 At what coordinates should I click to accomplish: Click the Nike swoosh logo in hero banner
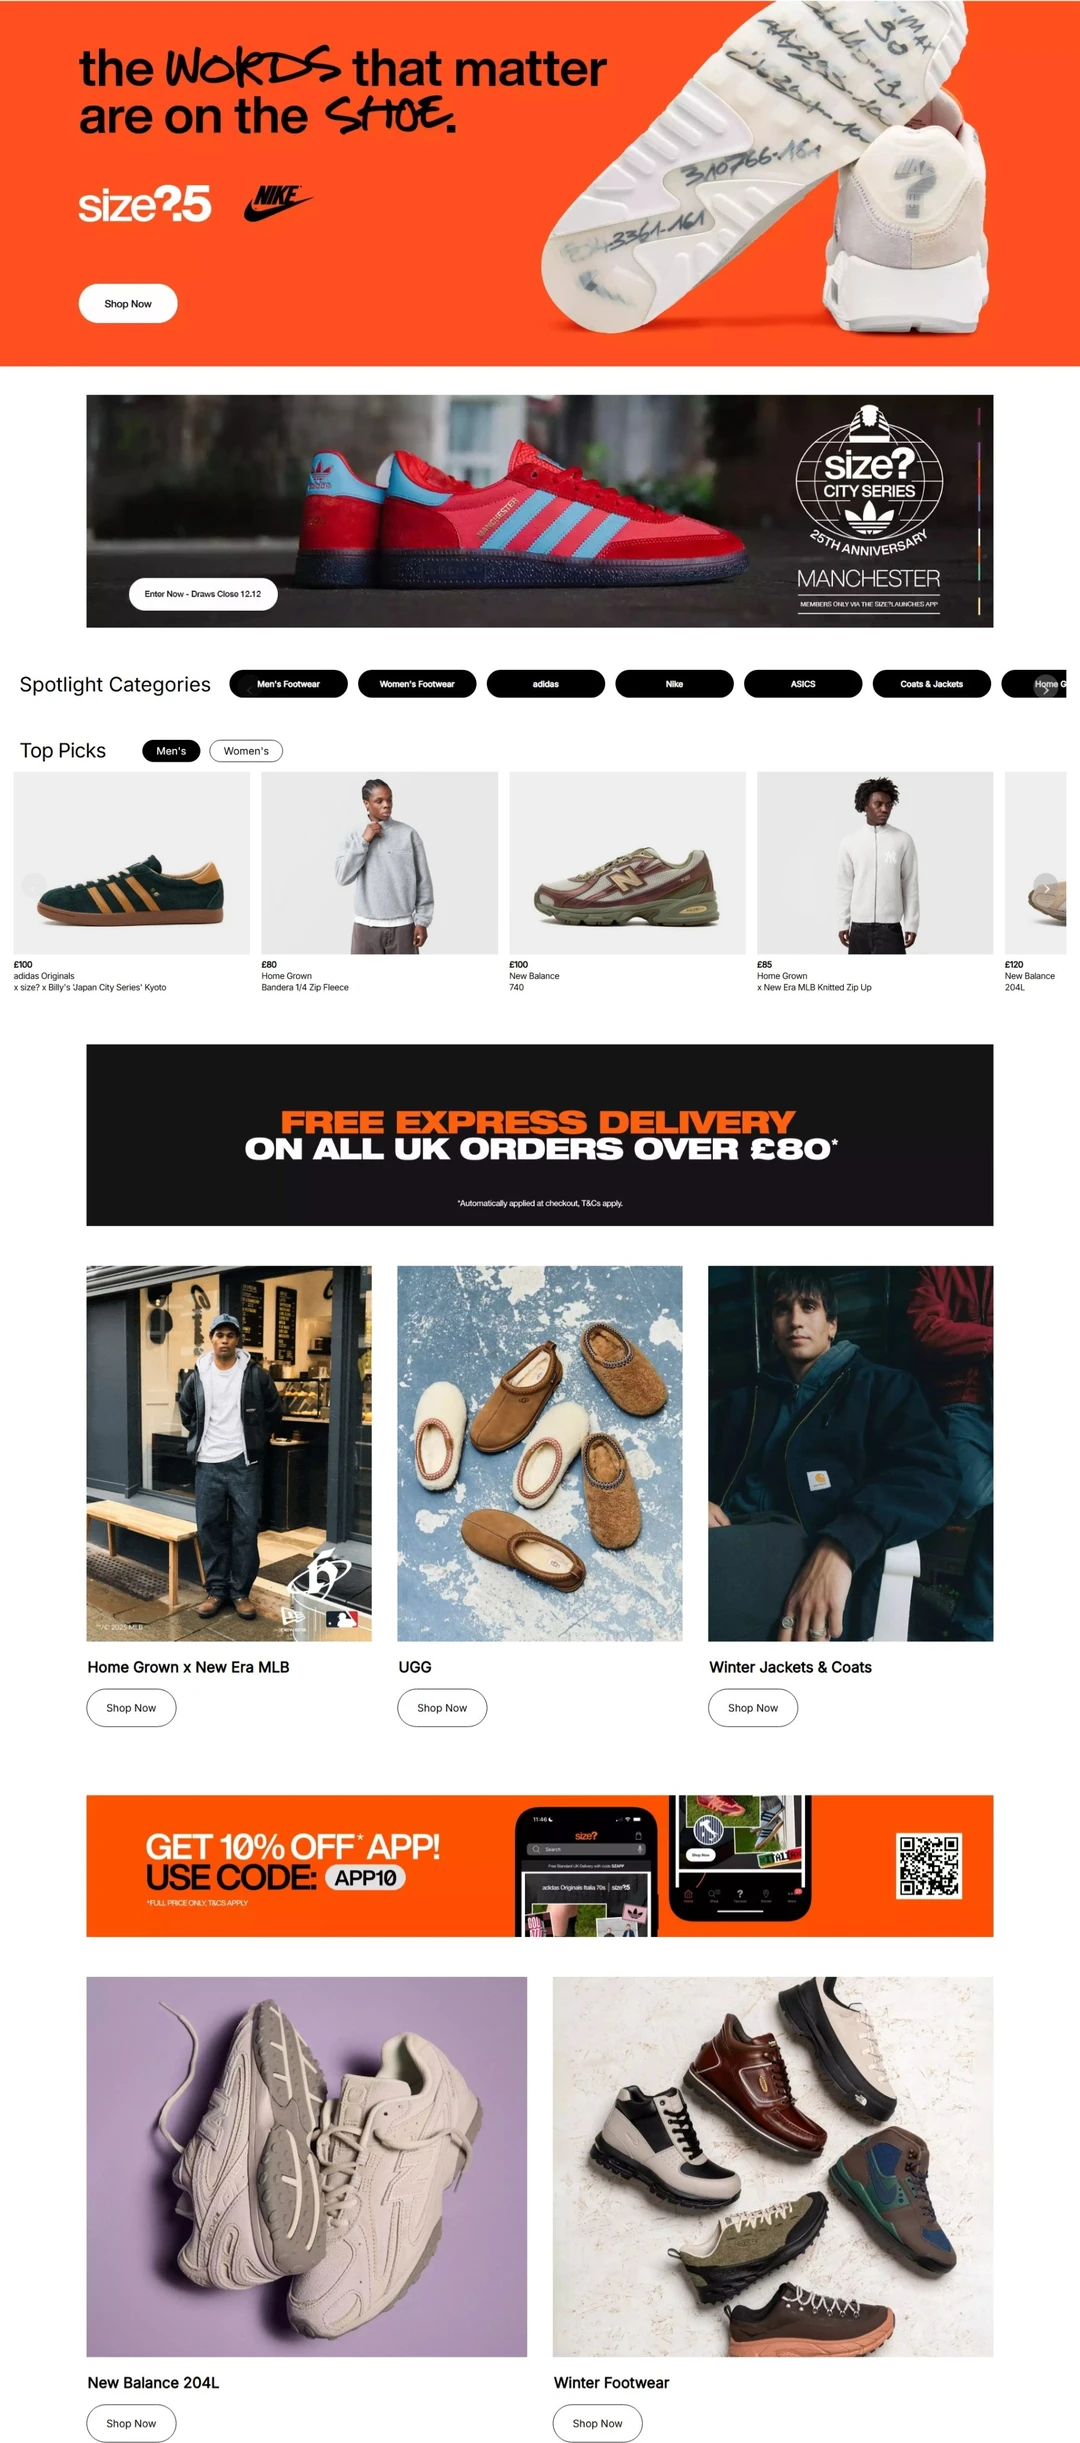(278, 203)
